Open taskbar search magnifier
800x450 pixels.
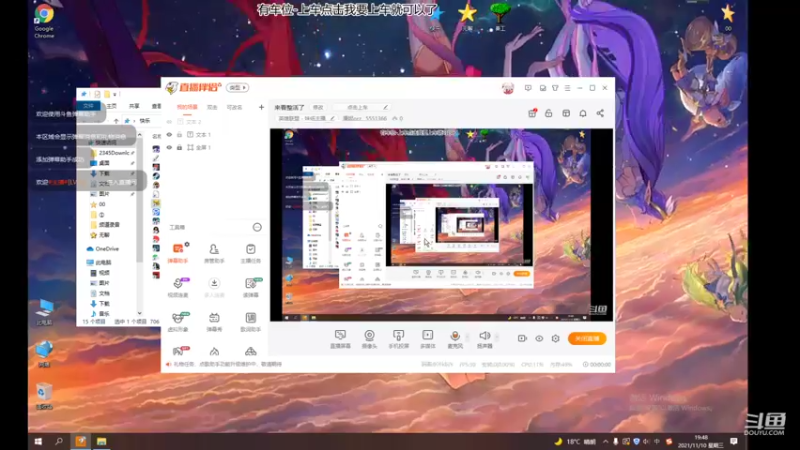(59, 441)
